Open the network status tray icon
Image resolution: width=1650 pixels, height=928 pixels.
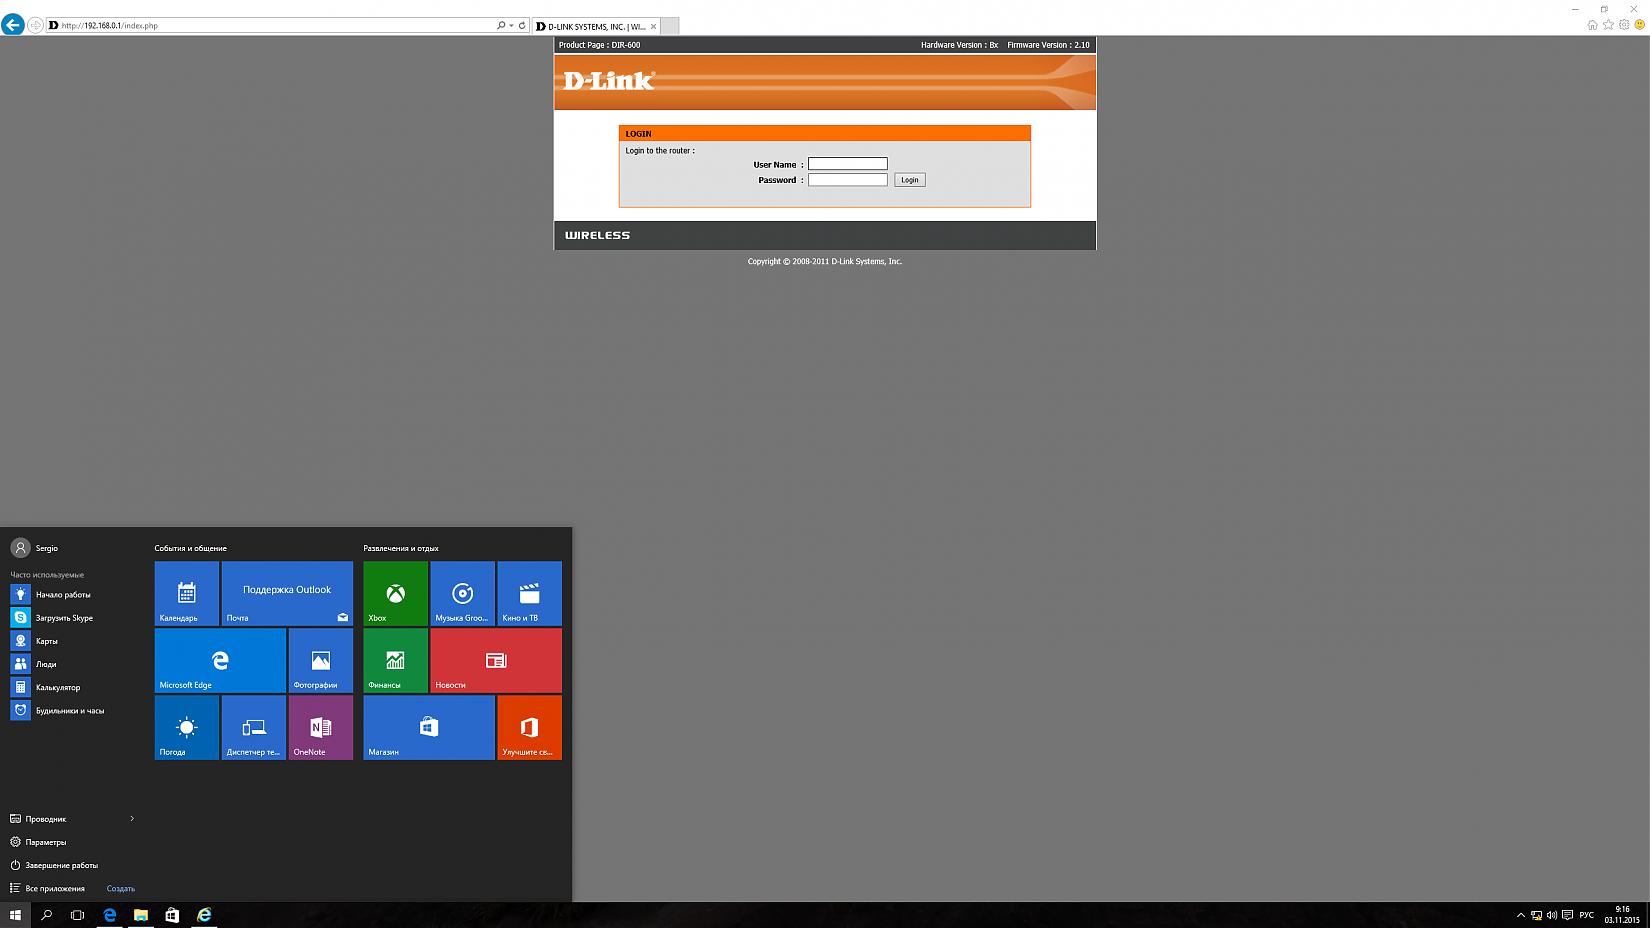[x=1536, y=915]
